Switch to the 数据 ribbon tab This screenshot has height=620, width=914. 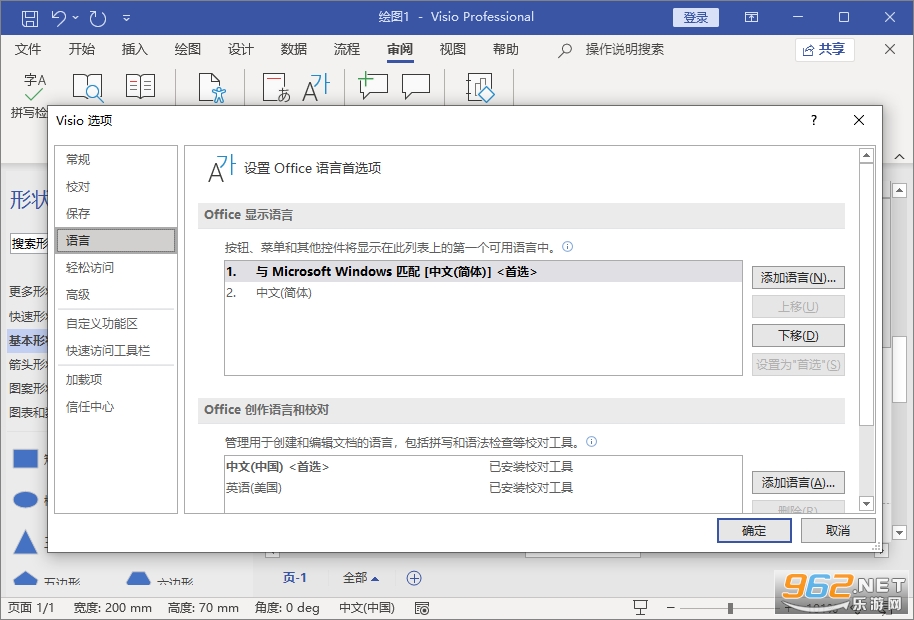(294, 50)
